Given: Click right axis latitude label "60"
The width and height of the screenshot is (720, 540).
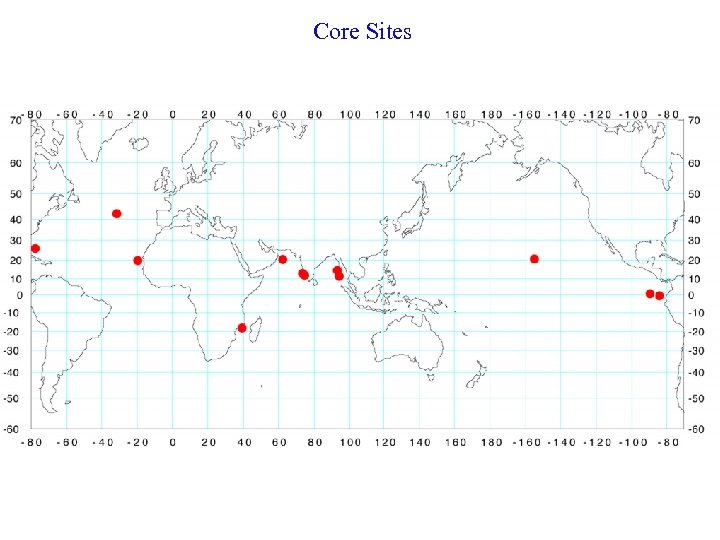Looking at the screenshot, I should 694,163.
